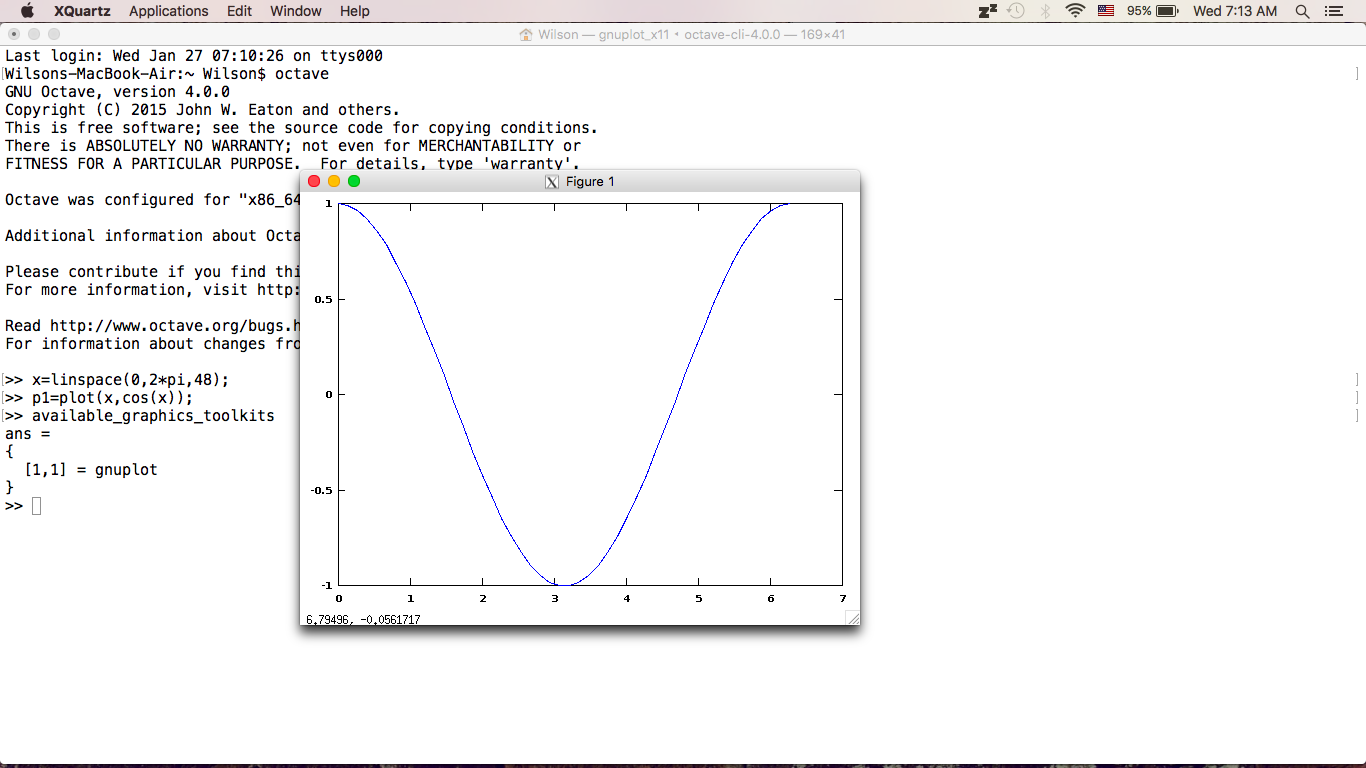The image size is (1366, 768).
Task: Click the y-axis label 0.5 on plot
Action: tap(323, 299)
